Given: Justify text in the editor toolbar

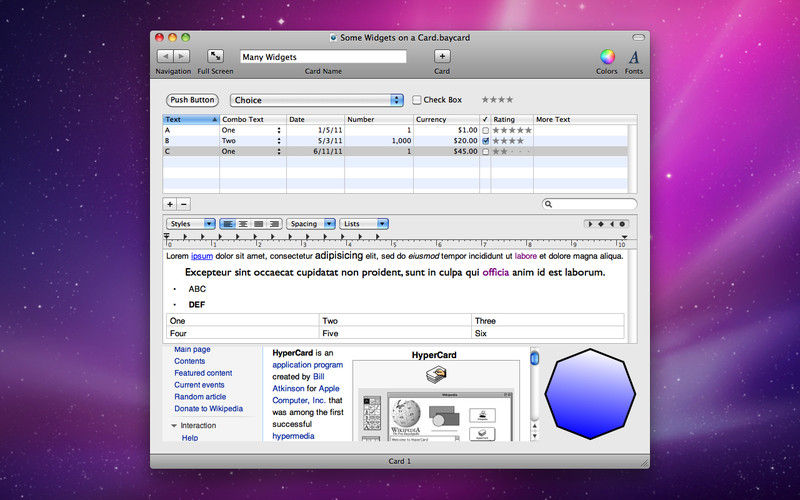Looking at the screenshot, I should (259, 223).
